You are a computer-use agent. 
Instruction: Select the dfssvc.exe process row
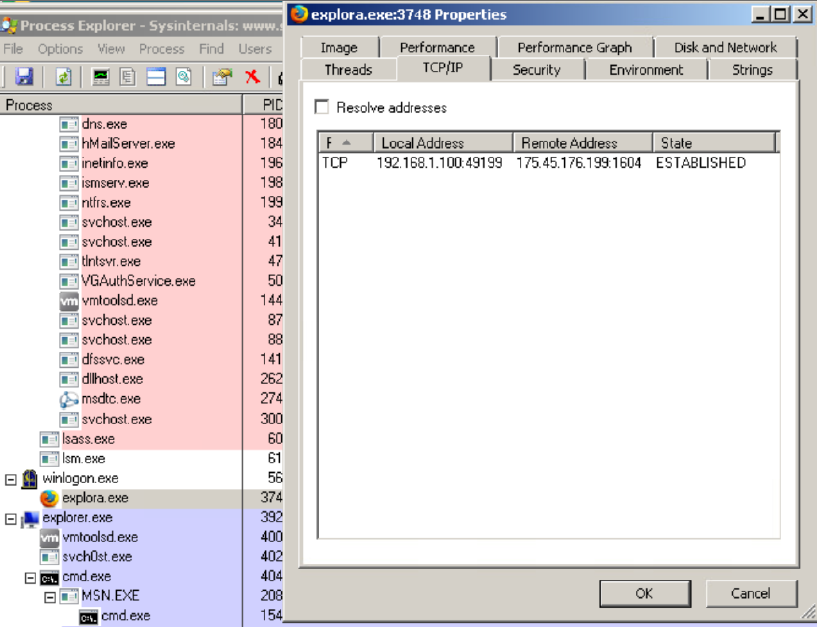[141, 360]
